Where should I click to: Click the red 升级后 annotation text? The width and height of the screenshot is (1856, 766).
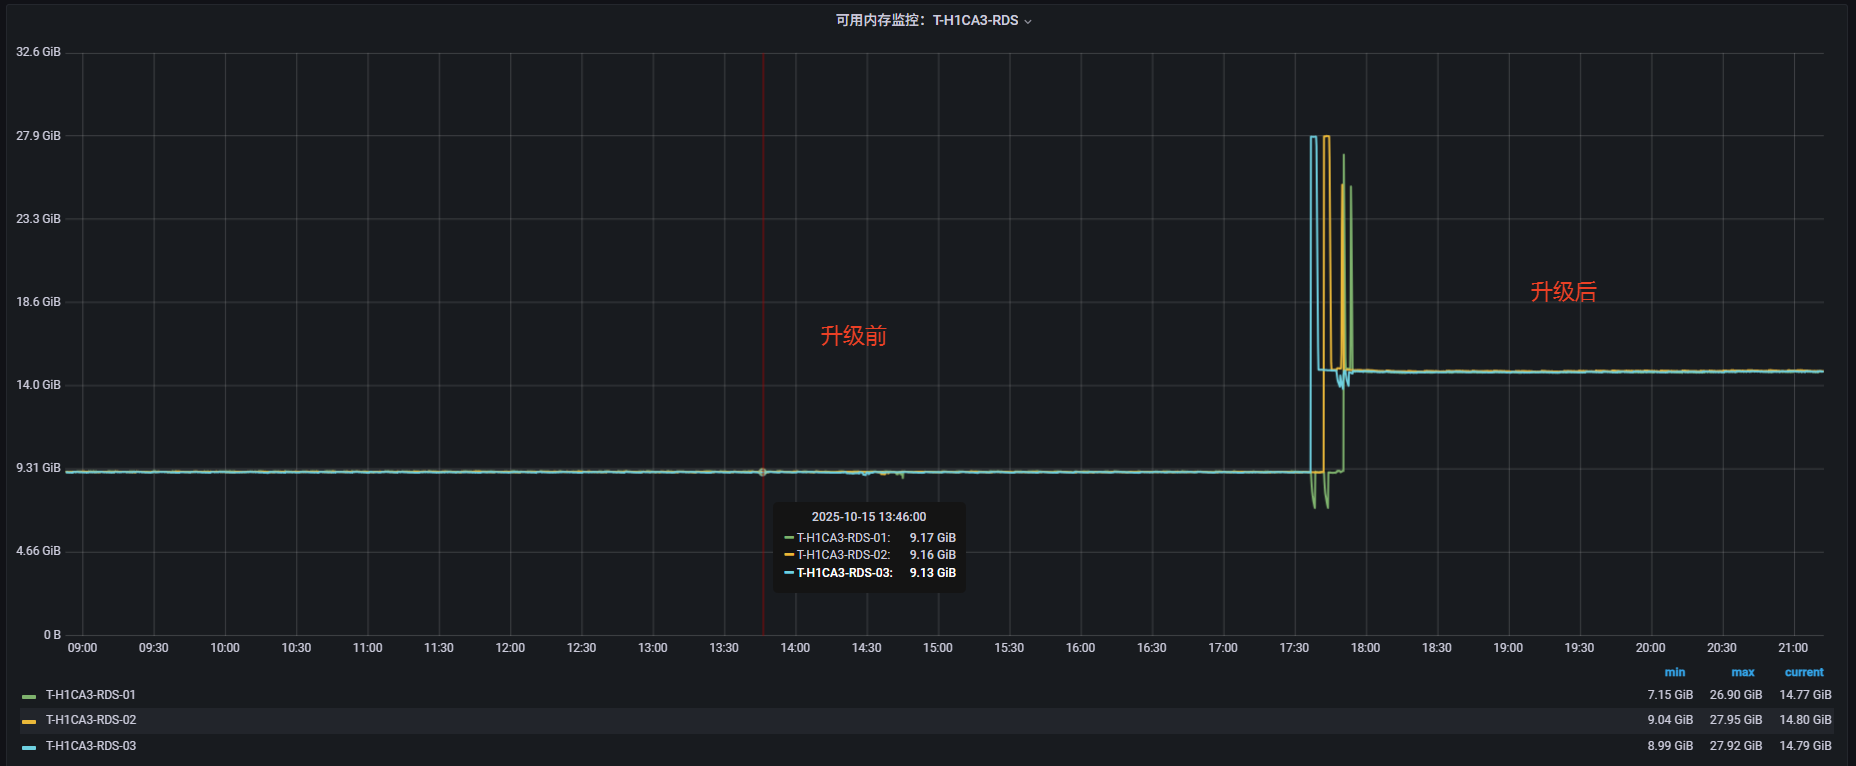pyautogui.click(x=1563, y=292)
